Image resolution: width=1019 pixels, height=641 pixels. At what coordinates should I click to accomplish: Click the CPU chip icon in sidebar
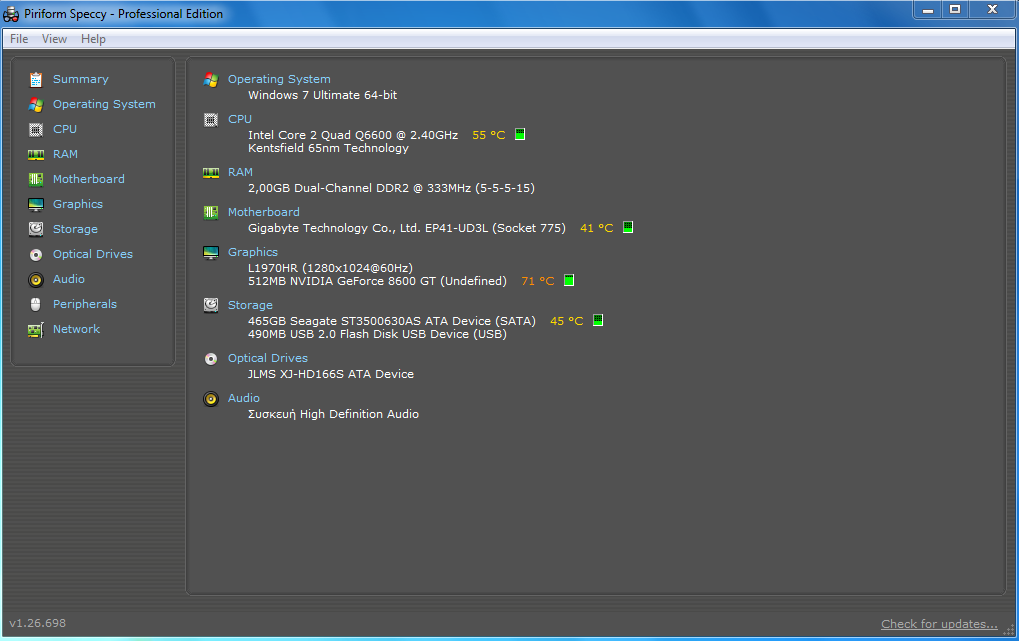click(36, 129)
